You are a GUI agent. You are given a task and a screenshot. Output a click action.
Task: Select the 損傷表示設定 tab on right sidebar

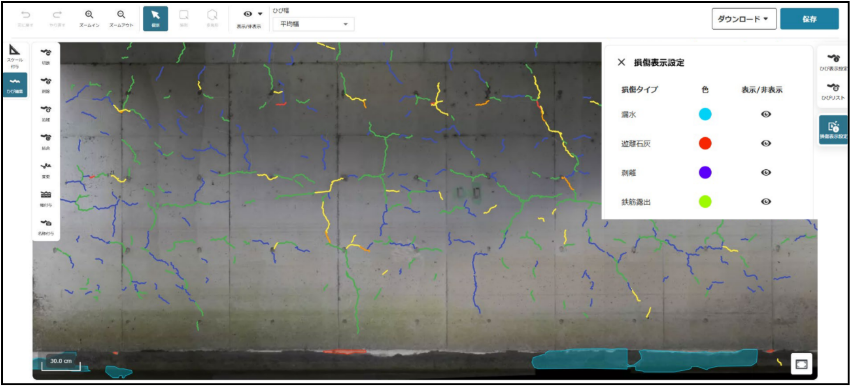(x=834, y=130)
